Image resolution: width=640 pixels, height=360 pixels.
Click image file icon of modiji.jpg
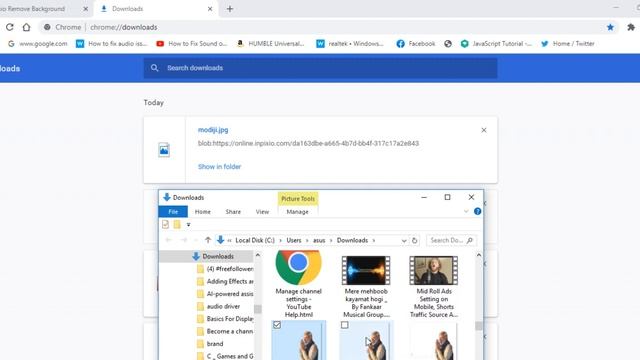164,150
